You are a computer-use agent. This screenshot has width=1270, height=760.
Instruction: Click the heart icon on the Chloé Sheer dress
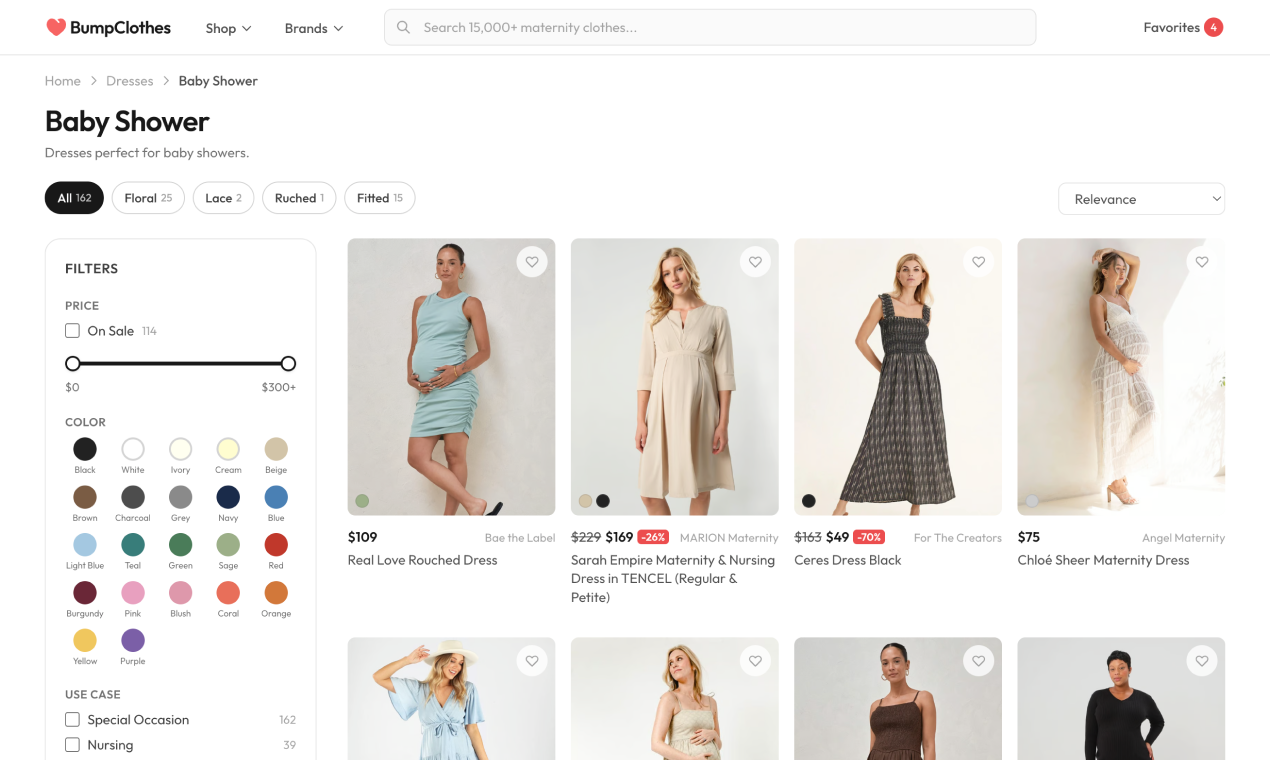coord(1201,261)
